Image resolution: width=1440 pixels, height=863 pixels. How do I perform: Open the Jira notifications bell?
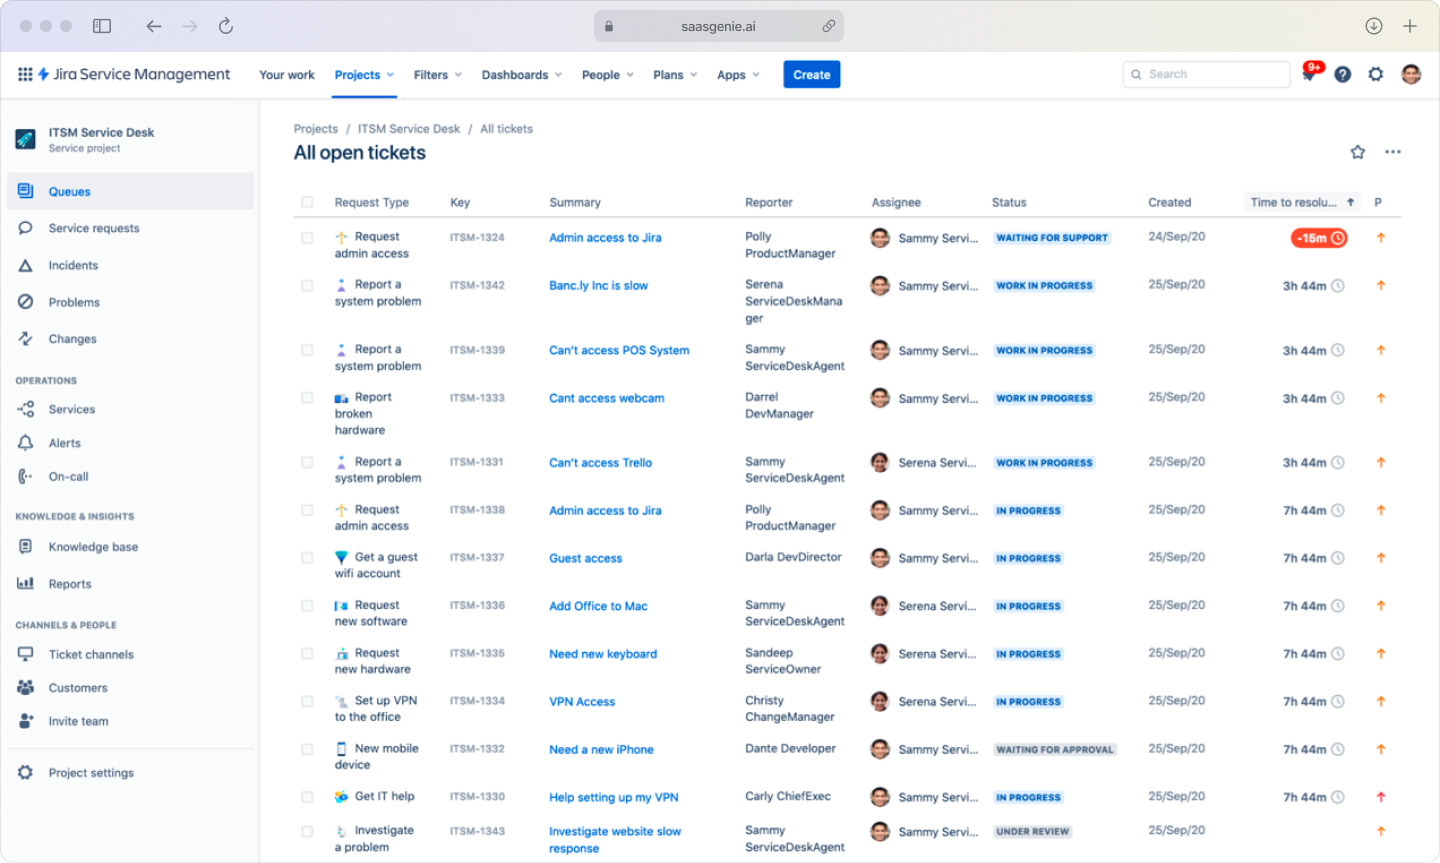[x=1308, y=74]
